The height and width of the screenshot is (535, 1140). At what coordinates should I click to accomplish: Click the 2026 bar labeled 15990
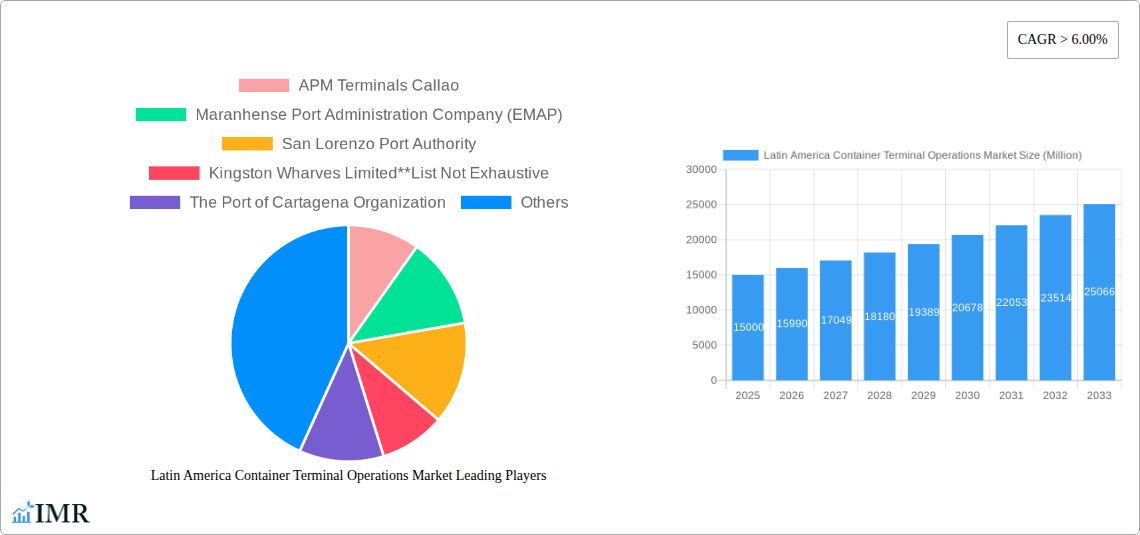tap(792, 324)
